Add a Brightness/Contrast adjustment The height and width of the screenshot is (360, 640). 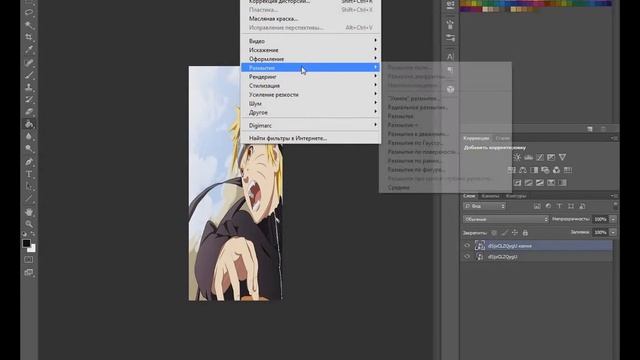(517, 157)
